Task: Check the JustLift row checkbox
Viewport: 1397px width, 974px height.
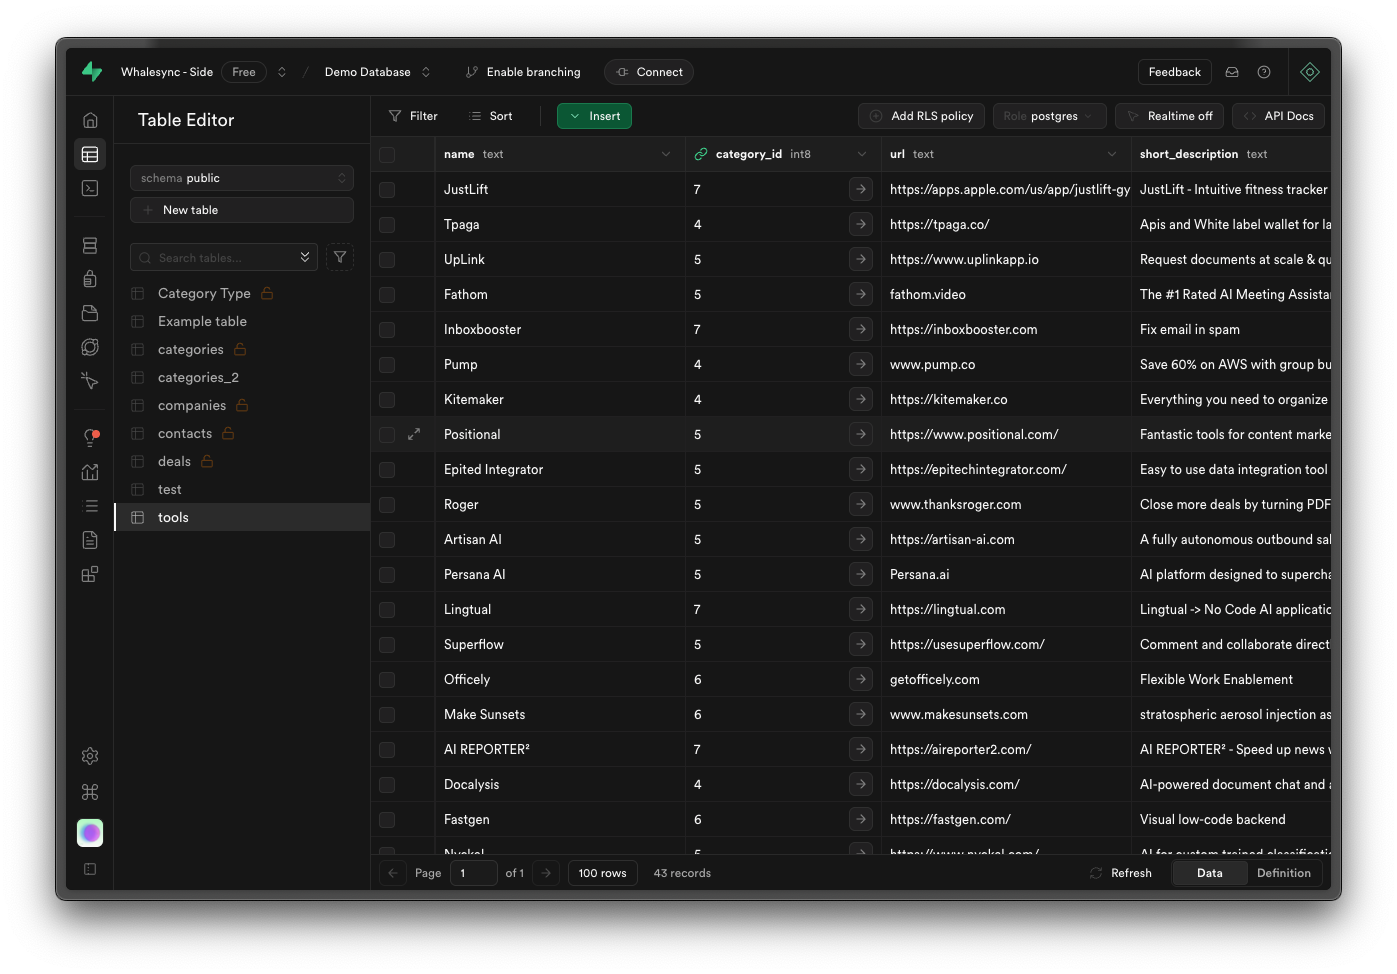Action: pyautogui.click(x=387, y=189)
